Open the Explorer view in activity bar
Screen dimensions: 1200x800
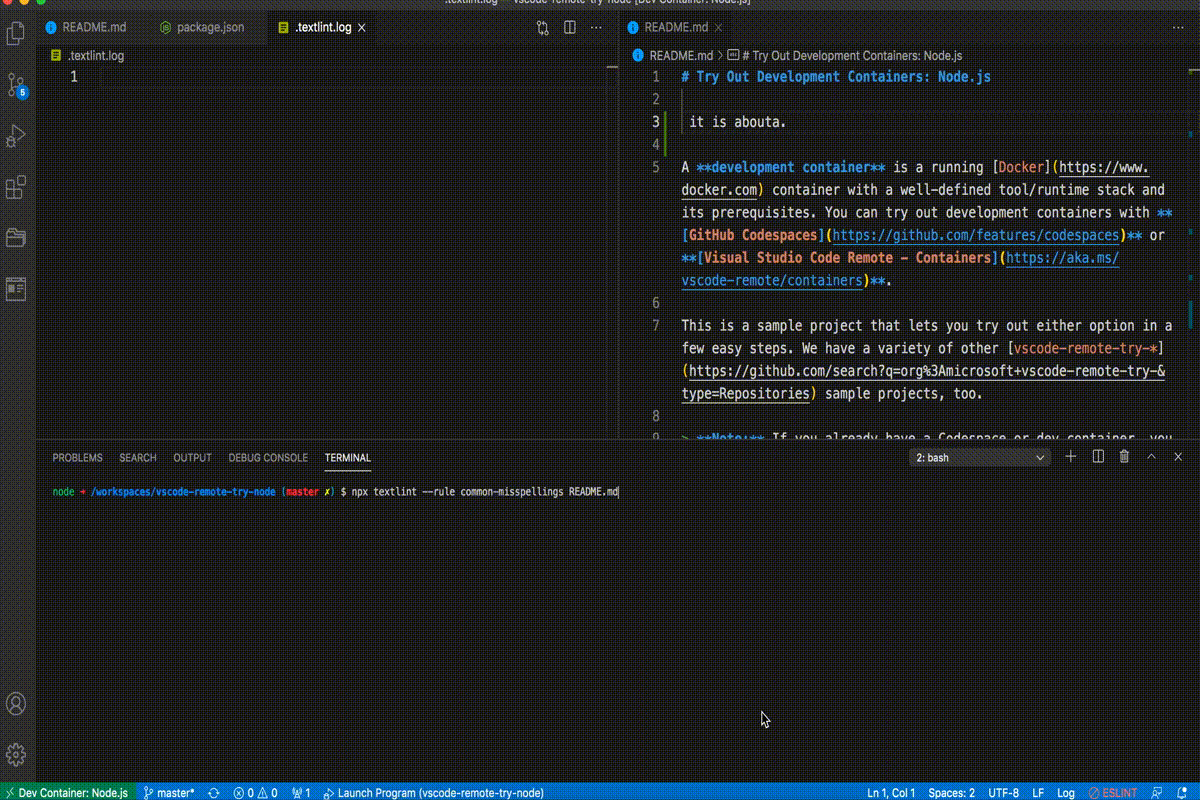coord(16,33)
